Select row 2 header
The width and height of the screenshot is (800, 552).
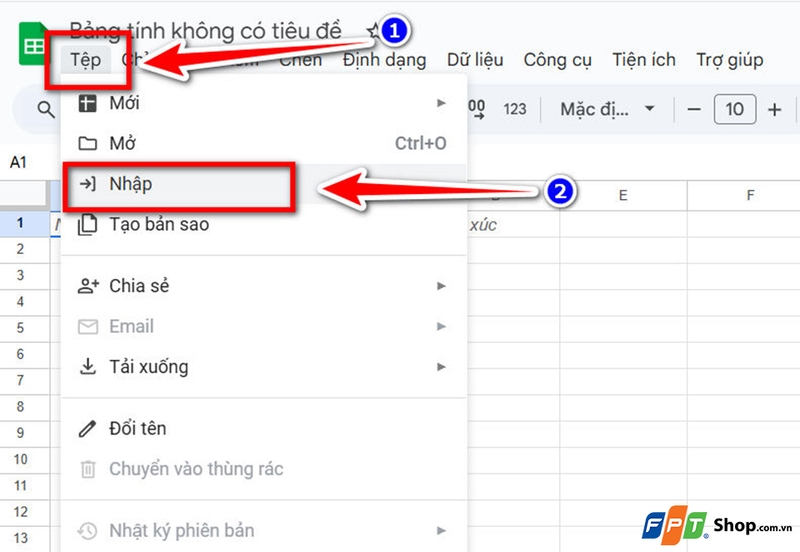[x=24, y=249]
